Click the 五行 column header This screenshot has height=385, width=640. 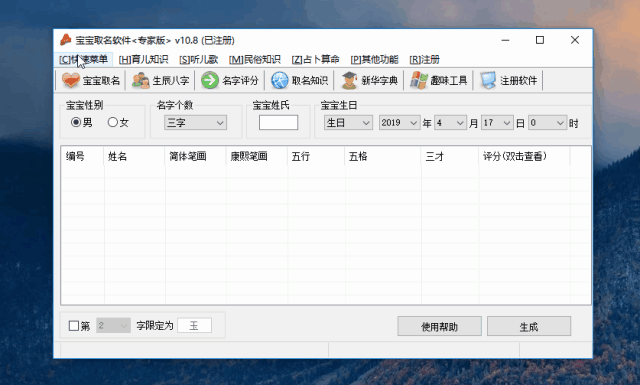316,156
